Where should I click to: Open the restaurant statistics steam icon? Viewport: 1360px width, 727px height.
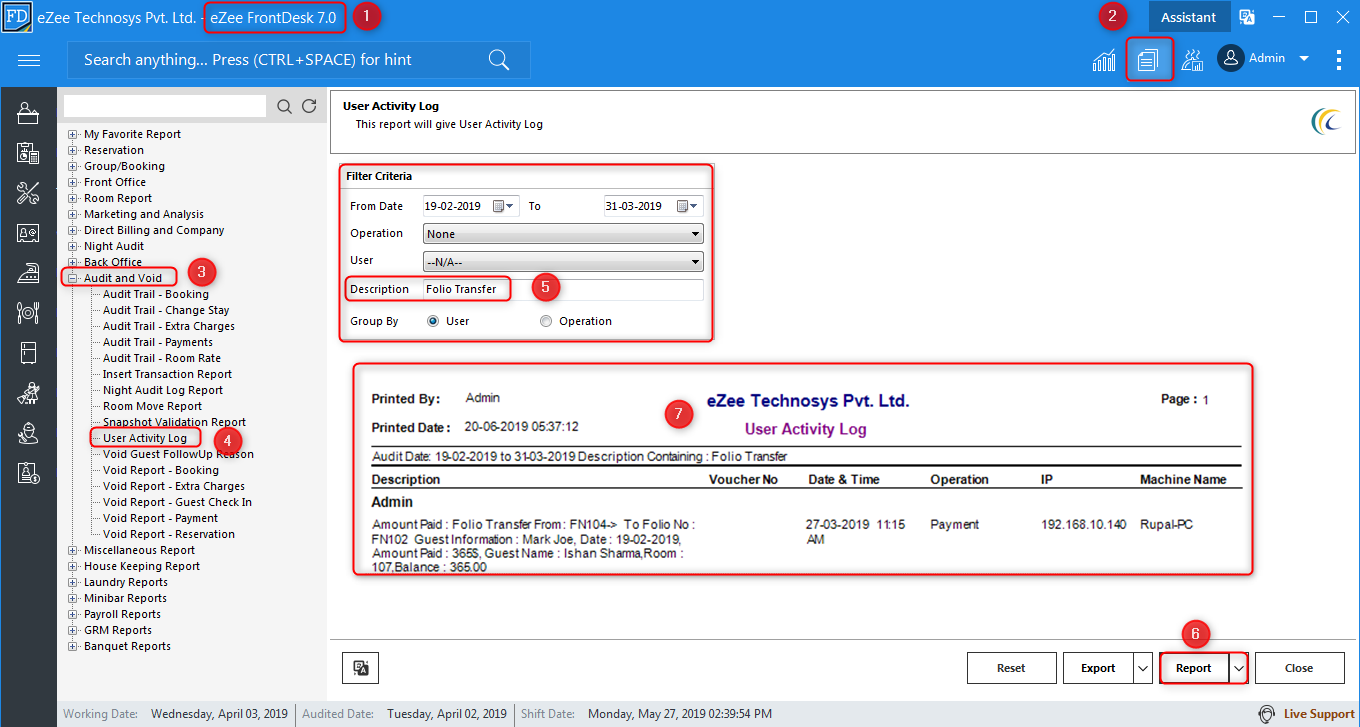coord(1192,60)
